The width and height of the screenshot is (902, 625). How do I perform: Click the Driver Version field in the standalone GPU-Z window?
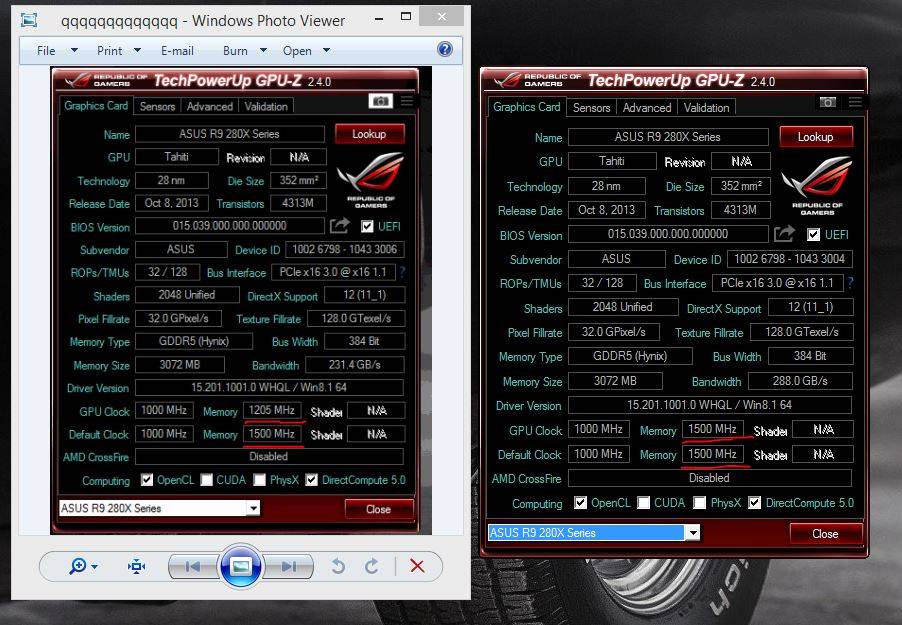tap(710, 405)
